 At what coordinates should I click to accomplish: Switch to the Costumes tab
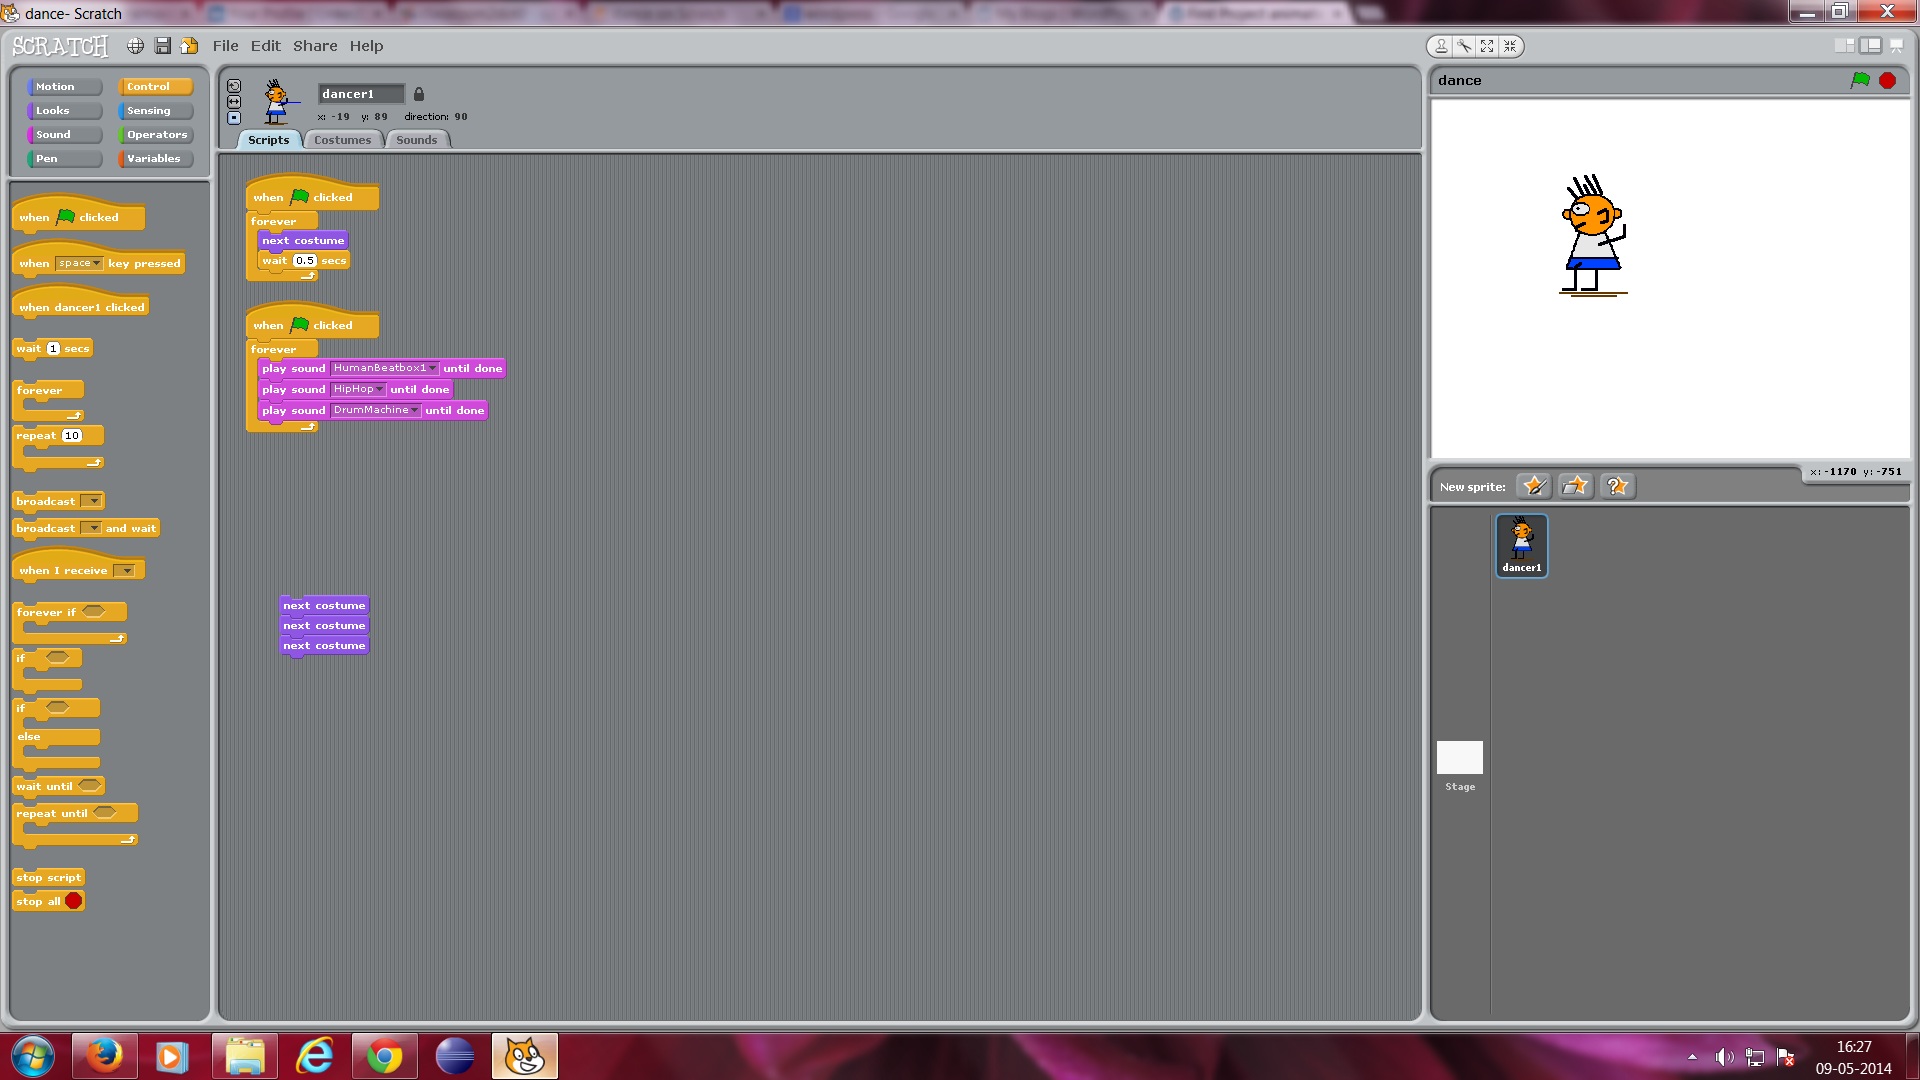coord(342,140)
